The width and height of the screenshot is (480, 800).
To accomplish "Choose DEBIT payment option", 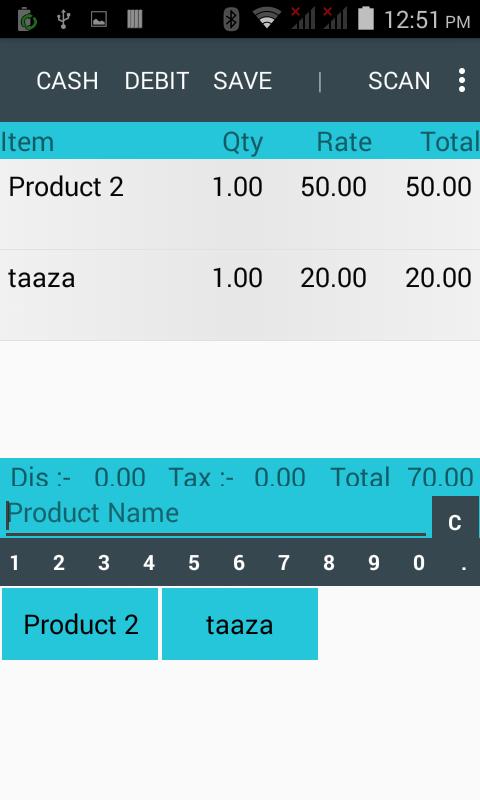I will pyautogui.click(x=157, y=81).
